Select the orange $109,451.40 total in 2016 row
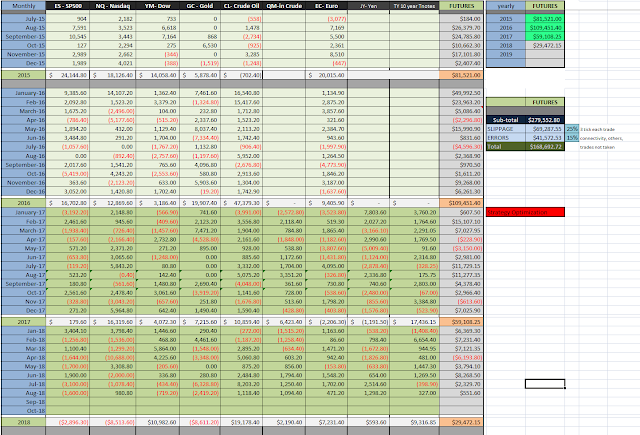 coord(461,203)
